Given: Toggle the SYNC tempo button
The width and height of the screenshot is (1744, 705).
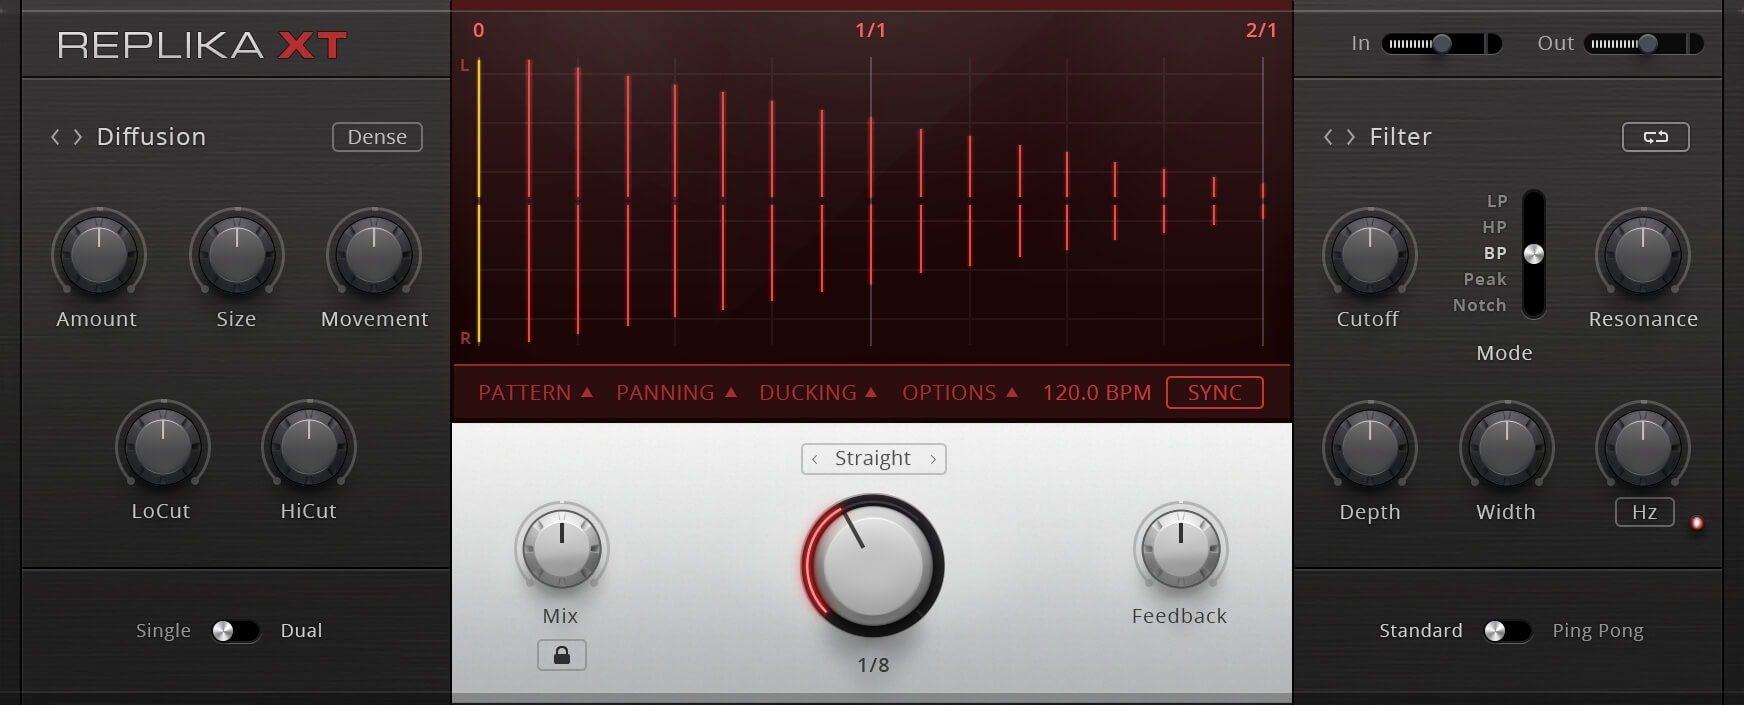Looking at the screenshot, I should pyautogui.click(x=1214, y=393).
